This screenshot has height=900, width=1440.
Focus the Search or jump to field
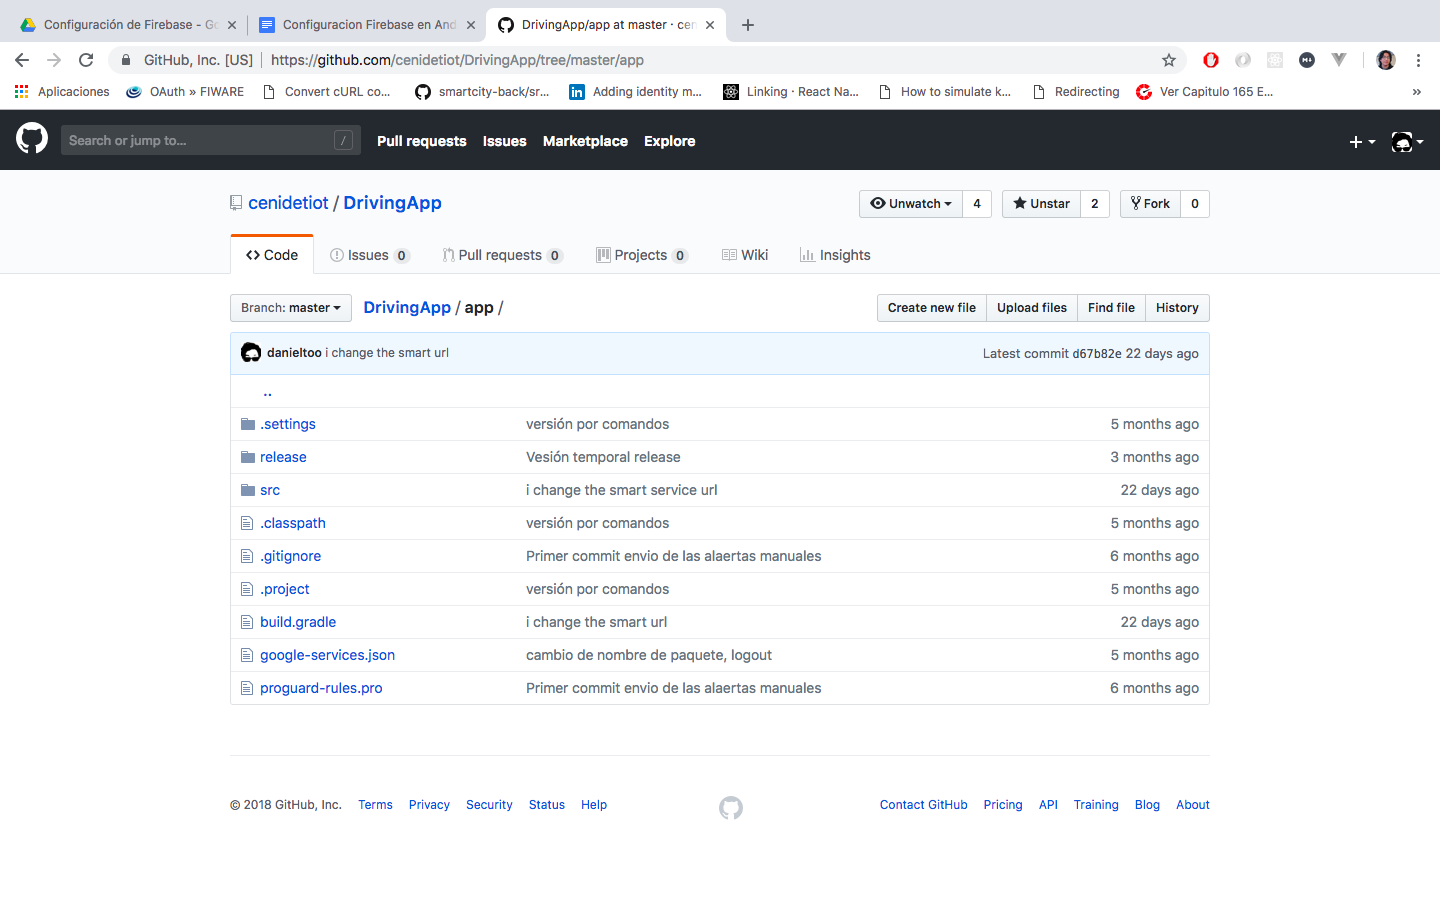(209, 140)
